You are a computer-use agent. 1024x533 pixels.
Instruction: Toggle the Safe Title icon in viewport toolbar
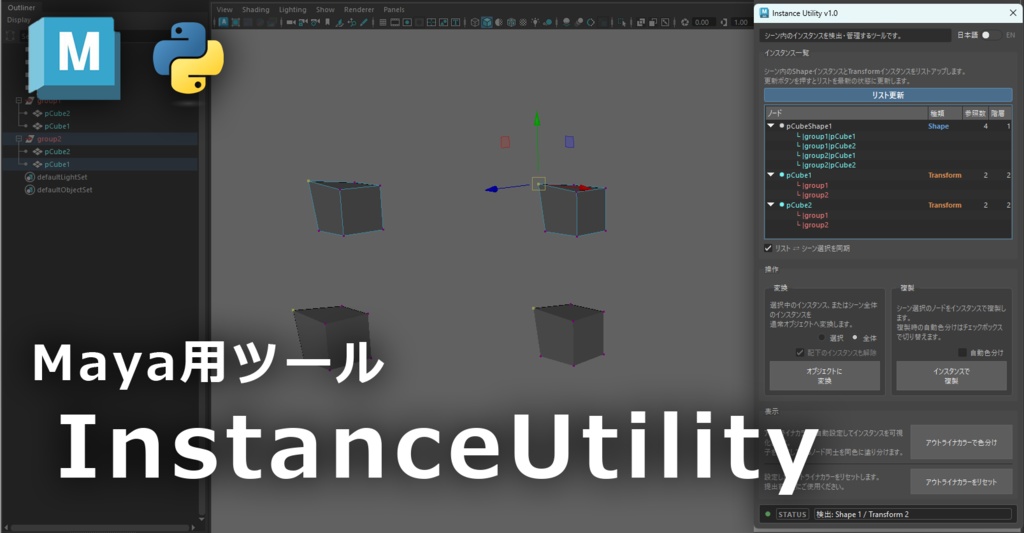456,22
